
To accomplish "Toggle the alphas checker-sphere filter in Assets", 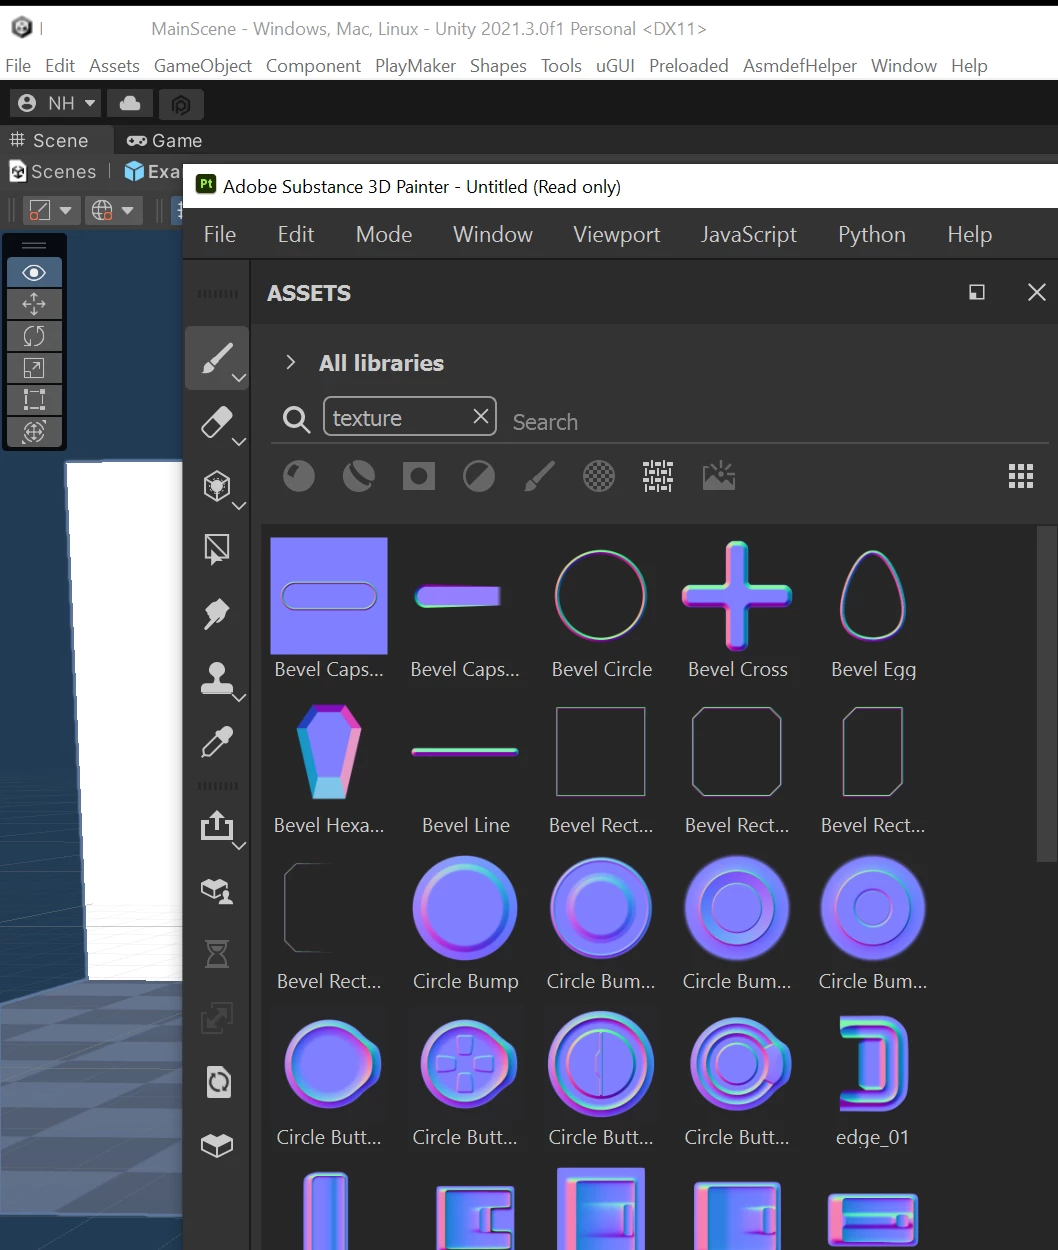I will [598, 476].
